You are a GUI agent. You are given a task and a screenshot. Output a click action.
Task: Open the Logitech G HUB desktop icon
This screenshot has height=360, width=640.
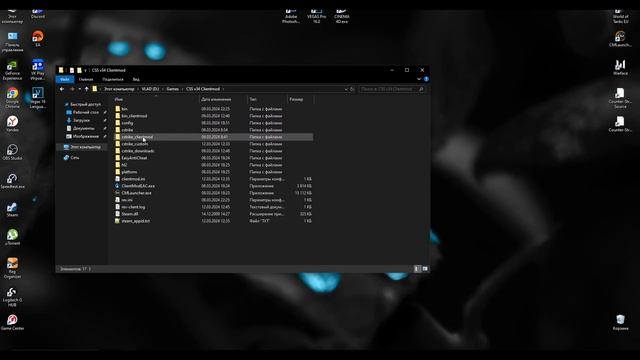(12, 296)
